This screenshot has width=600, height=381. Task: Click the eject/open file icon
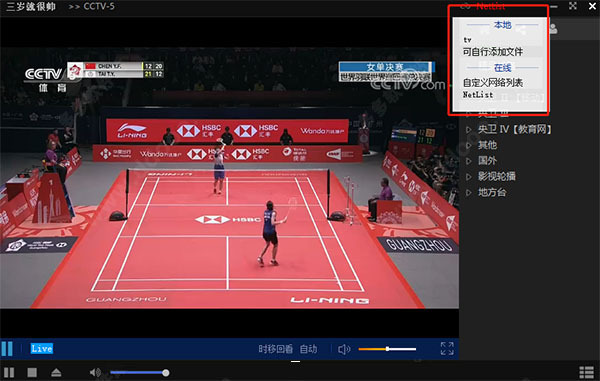[56, 372]
